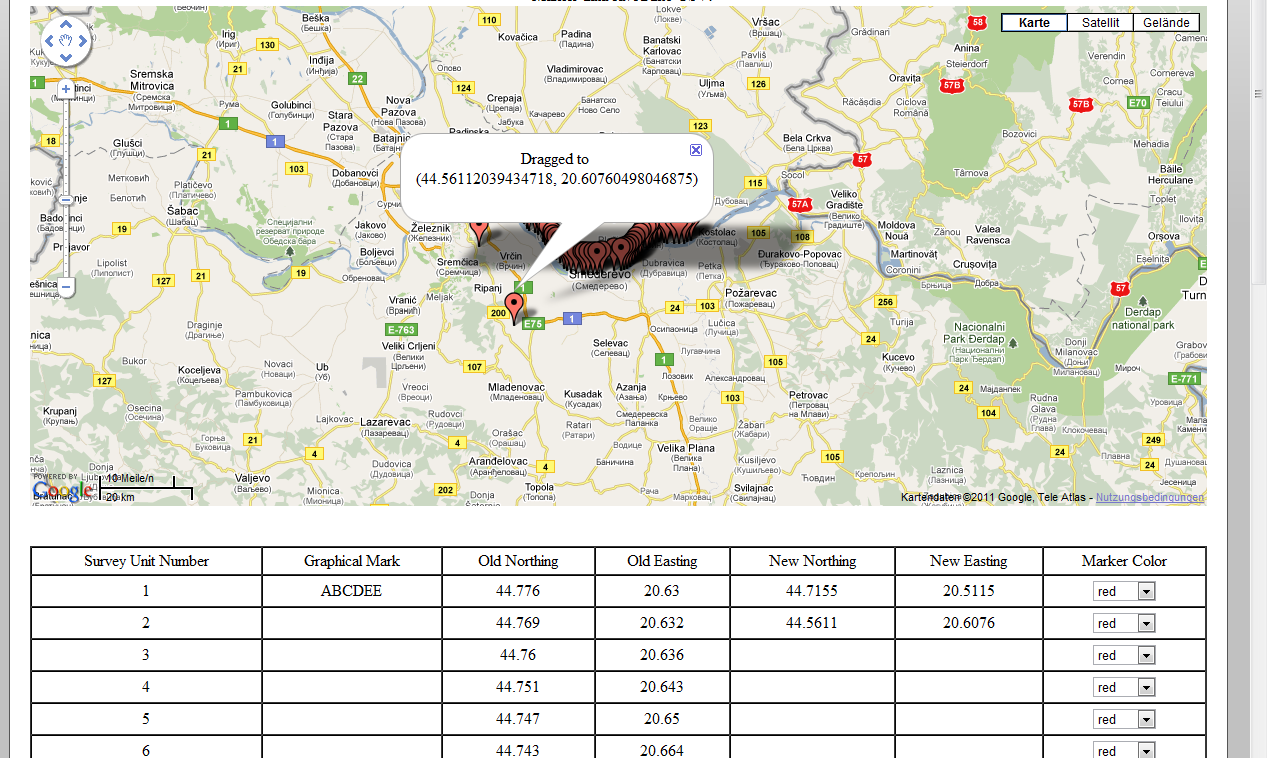
Task: Zoom in with the plus button
Action: [x=66, y=89]
